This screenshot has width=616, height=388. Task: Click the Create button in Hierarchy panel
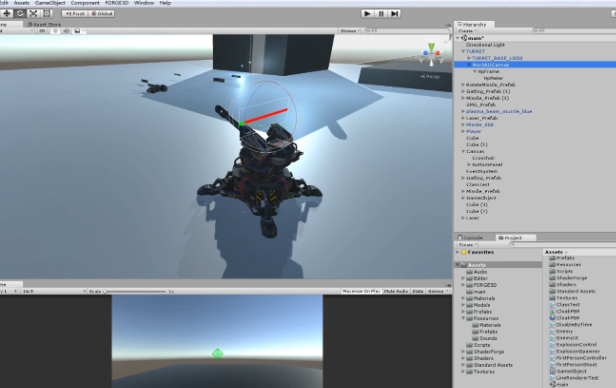tap(467, 31)
